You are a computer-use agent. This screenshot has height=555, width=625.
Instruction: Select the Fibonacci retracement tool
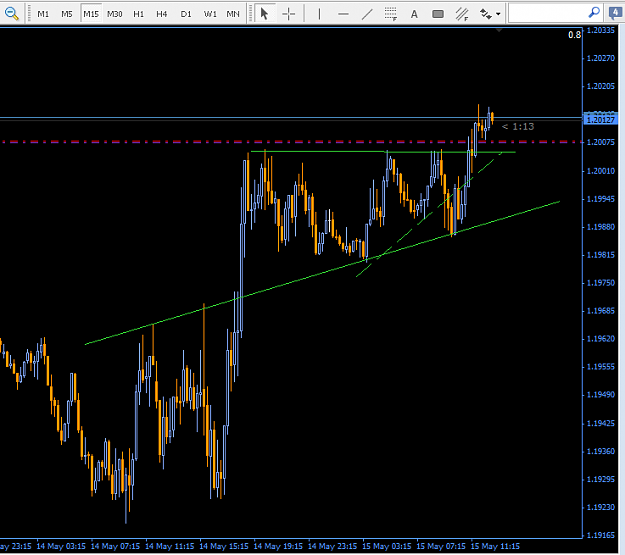[x=391, y=14]
